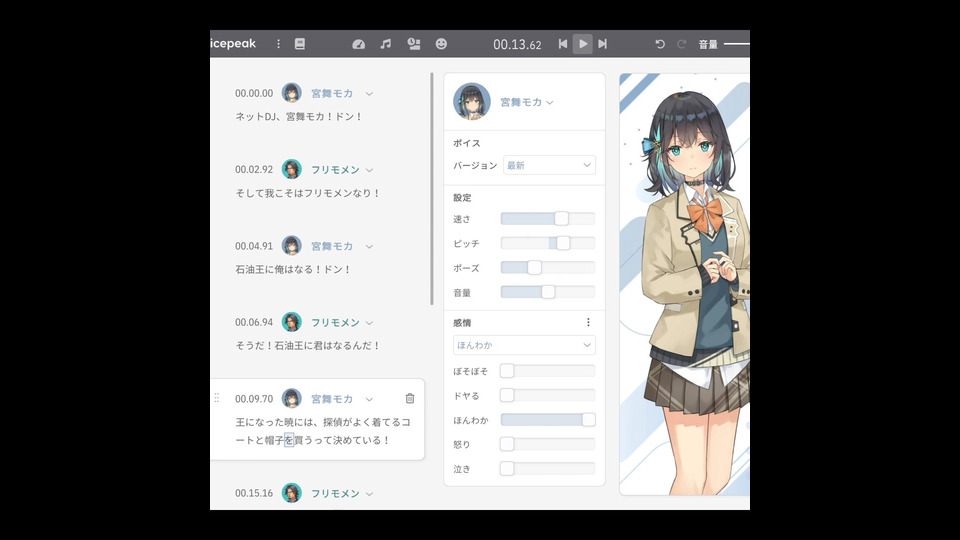Open the 感情 section three-dot menu

588,323
